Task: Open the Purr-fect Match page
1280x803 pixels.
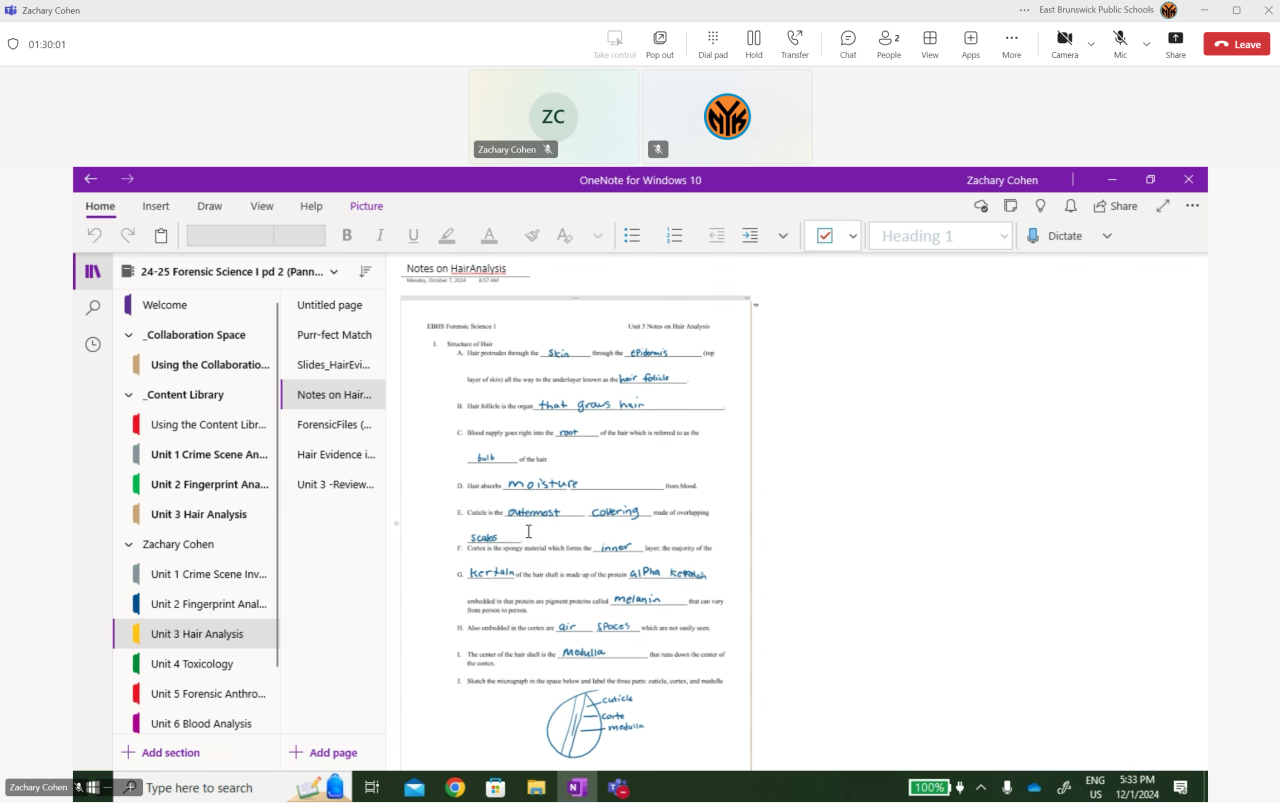Action: tap(334, 335)
